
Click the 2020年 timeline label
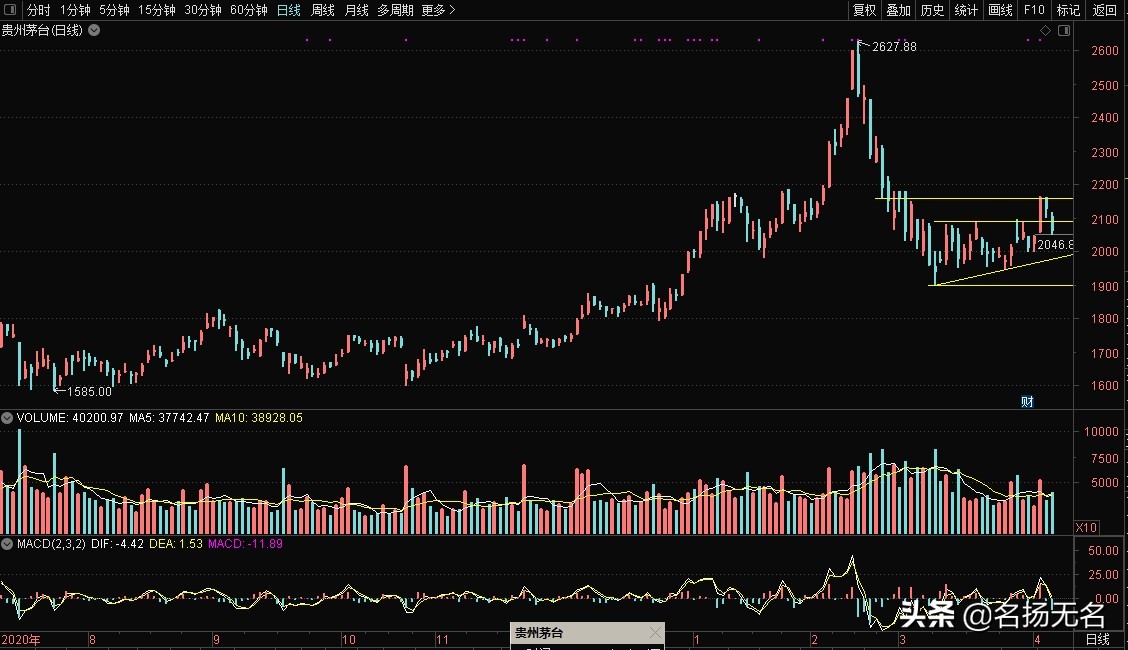click(21, 639)
